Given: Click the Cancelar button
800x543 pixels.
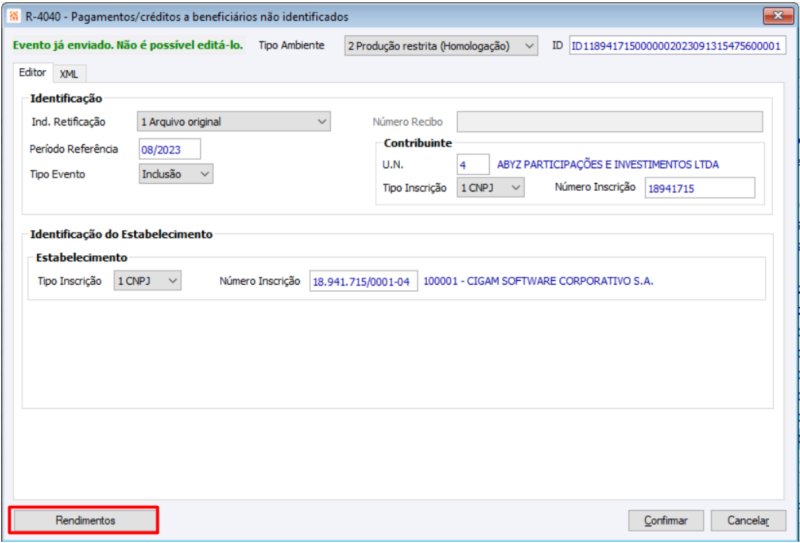Looking at the screenshot, I should pyautogui.click(x=748, y=521).
